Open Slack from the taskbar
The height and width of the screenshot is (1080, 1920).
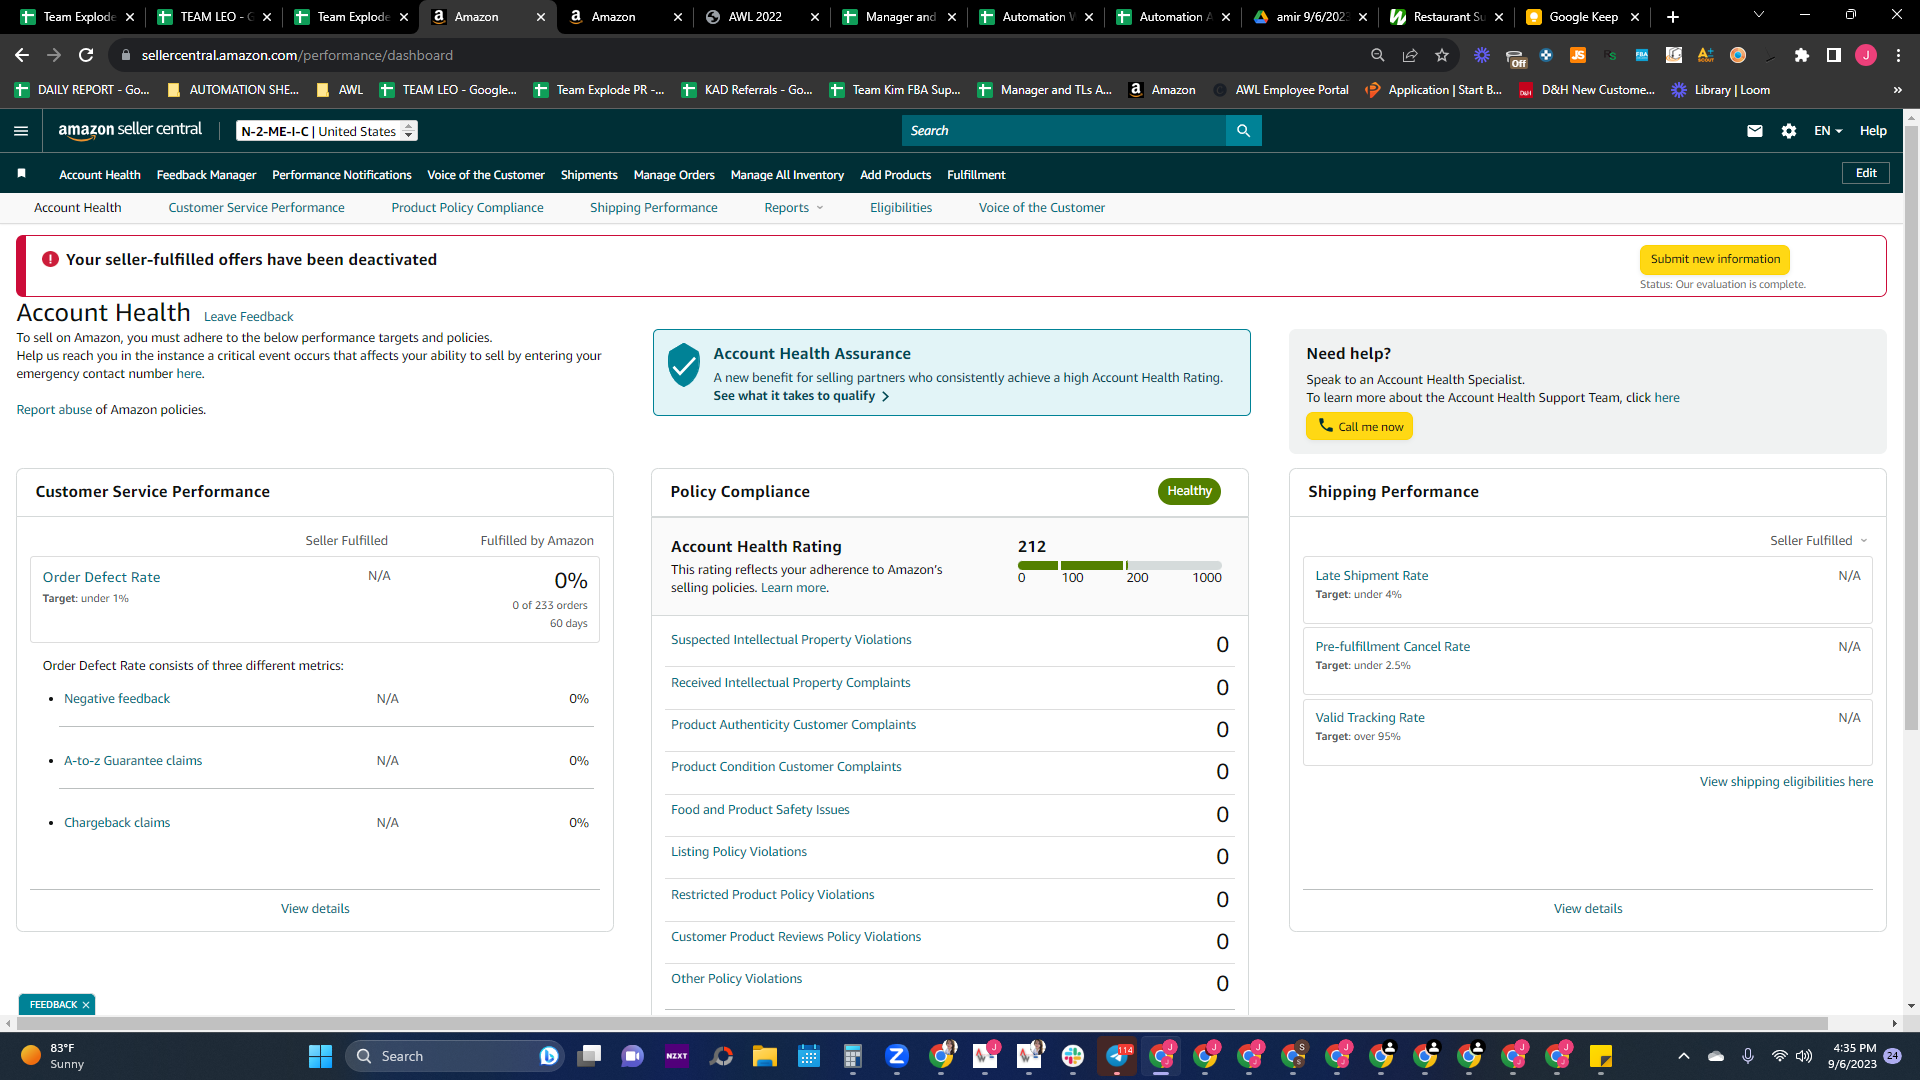click(1073, 1056)
